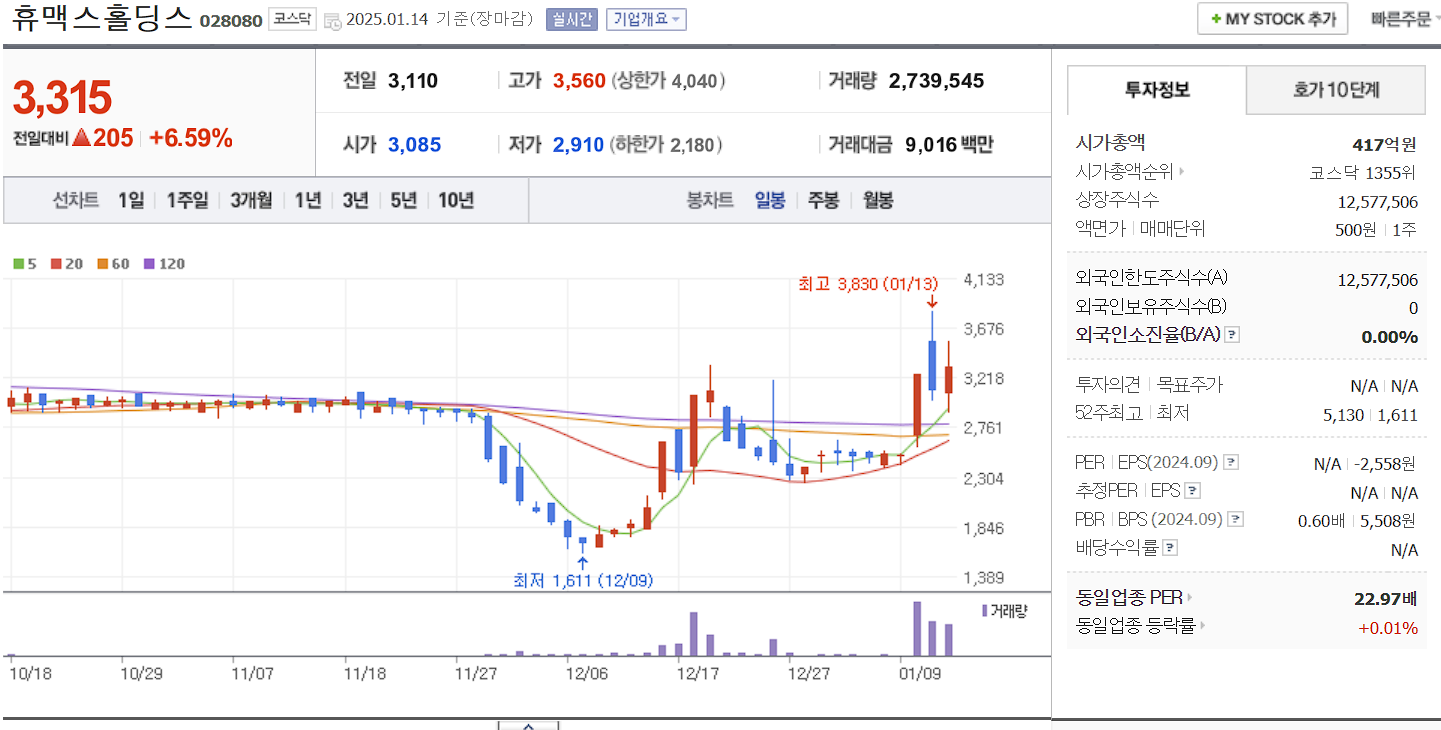Expand the 동일업종 등락률 entry
This screenshot has width=1441, height=730.
coord(1202,626)
